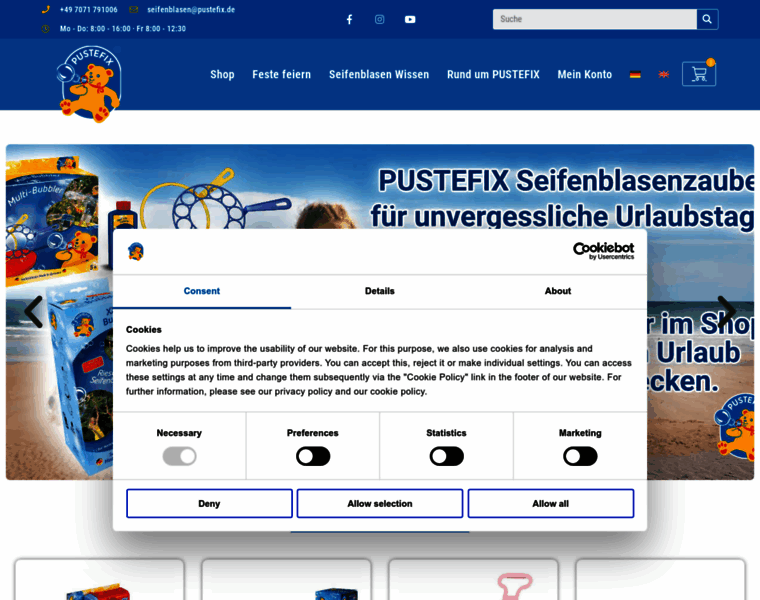
Task: Open the Facebook page icon
Action: coord(349,19)
